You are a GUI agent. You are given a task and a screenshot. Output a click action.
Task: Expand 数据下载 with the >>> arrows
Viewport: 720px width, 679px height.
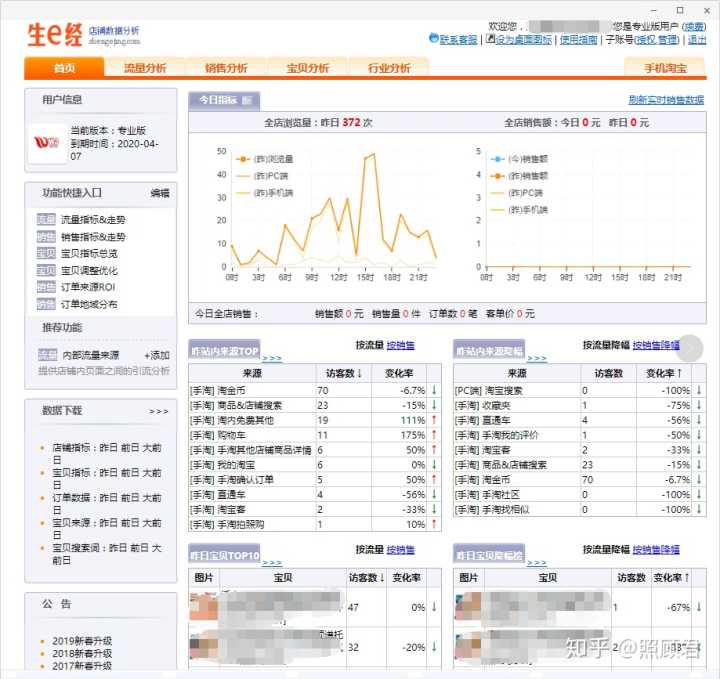159,411
